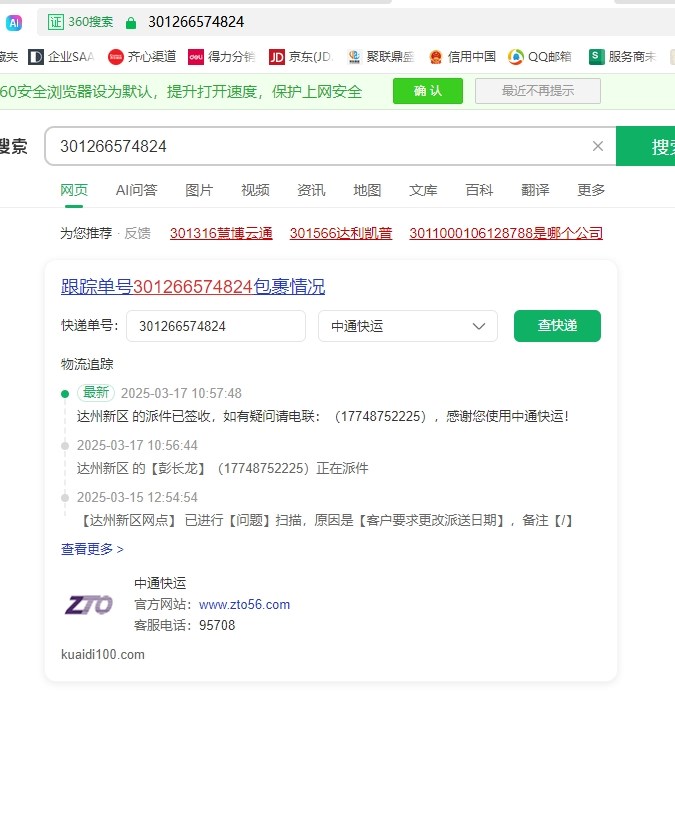Image resolution: width=675 pixels, height=836 pixels.
Task: Click the ZTO express logo
Action: click(89, 605)
